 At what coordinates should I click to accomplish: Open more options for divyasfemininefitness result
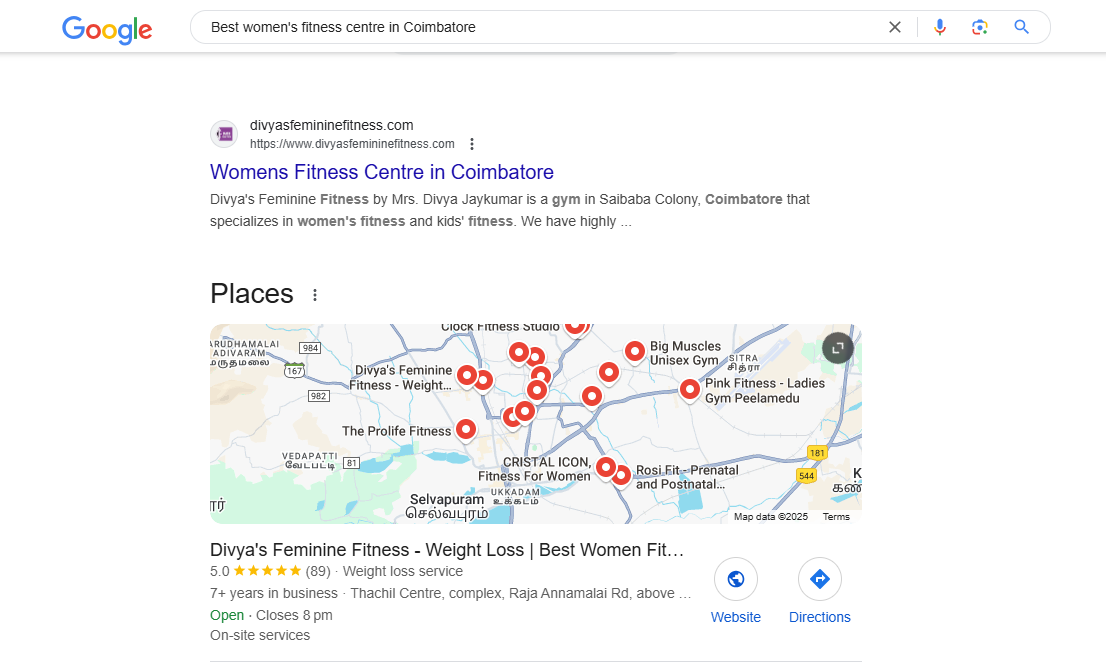coord(472,144)
